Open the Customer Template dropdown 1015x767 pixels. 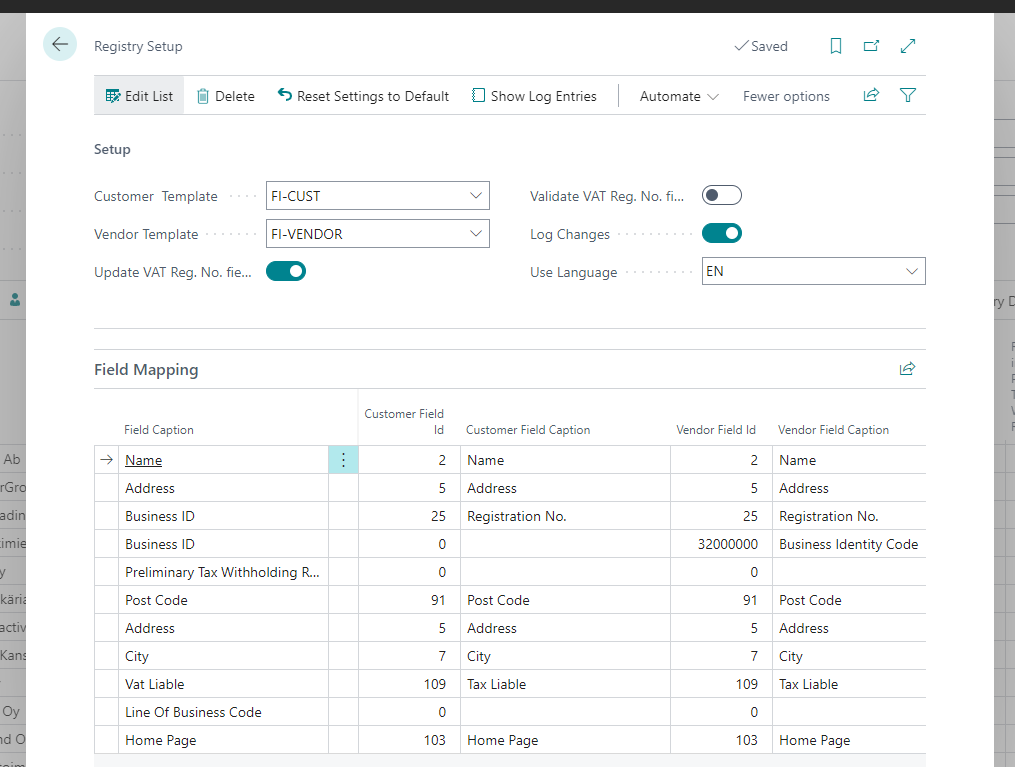477,195
